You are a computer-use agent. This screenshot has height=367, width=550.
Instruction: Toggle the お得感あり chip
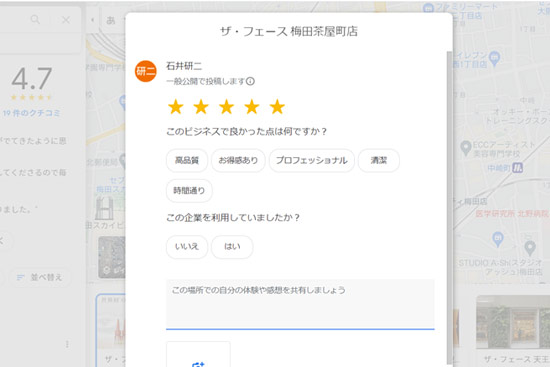pyautogui.click(x=238, y=160)
